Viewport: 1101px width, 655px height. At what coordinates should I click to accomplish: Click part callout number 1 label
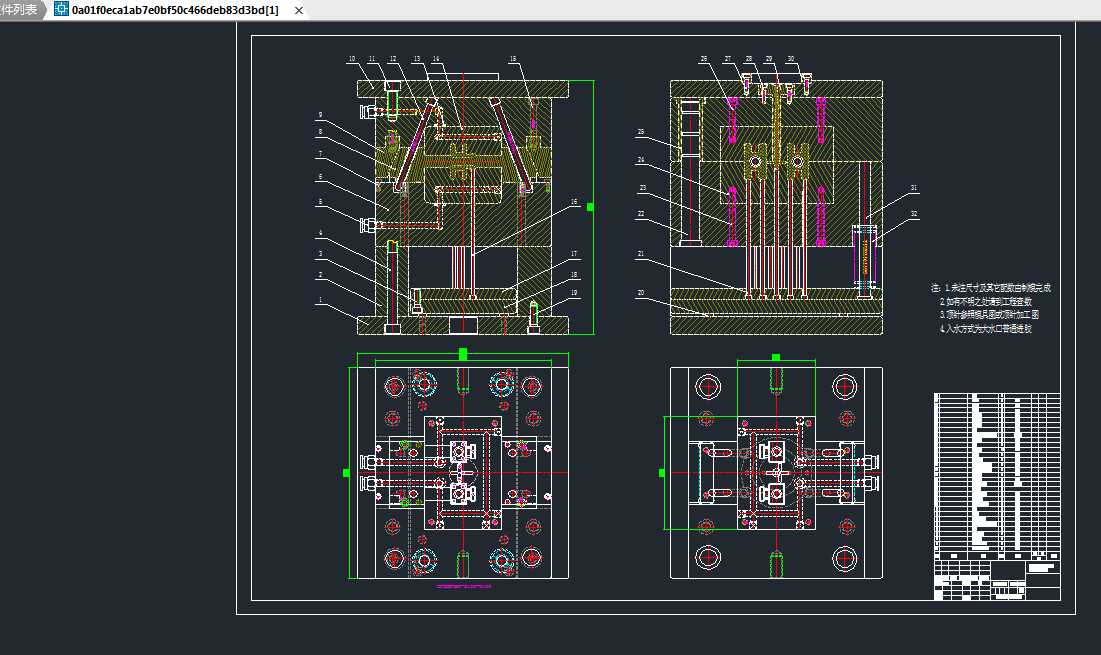[320, 300]
